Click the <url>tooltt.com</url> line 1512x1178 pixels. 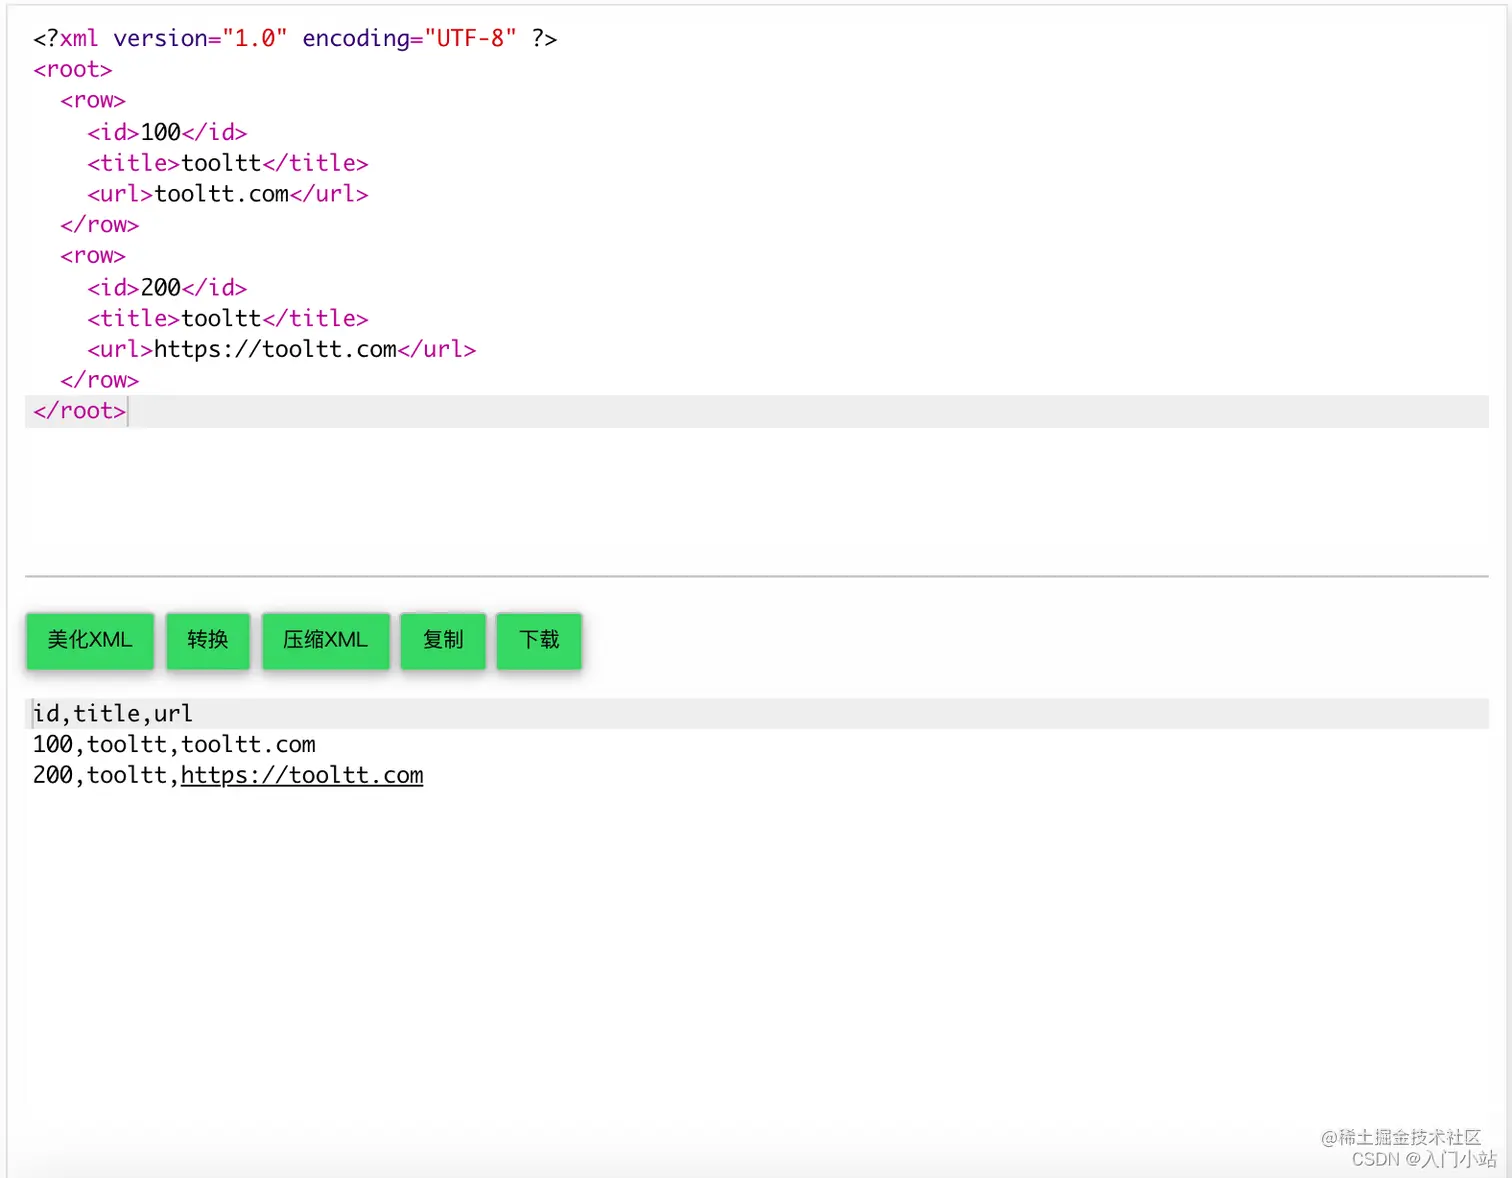[x=228, y=194]
